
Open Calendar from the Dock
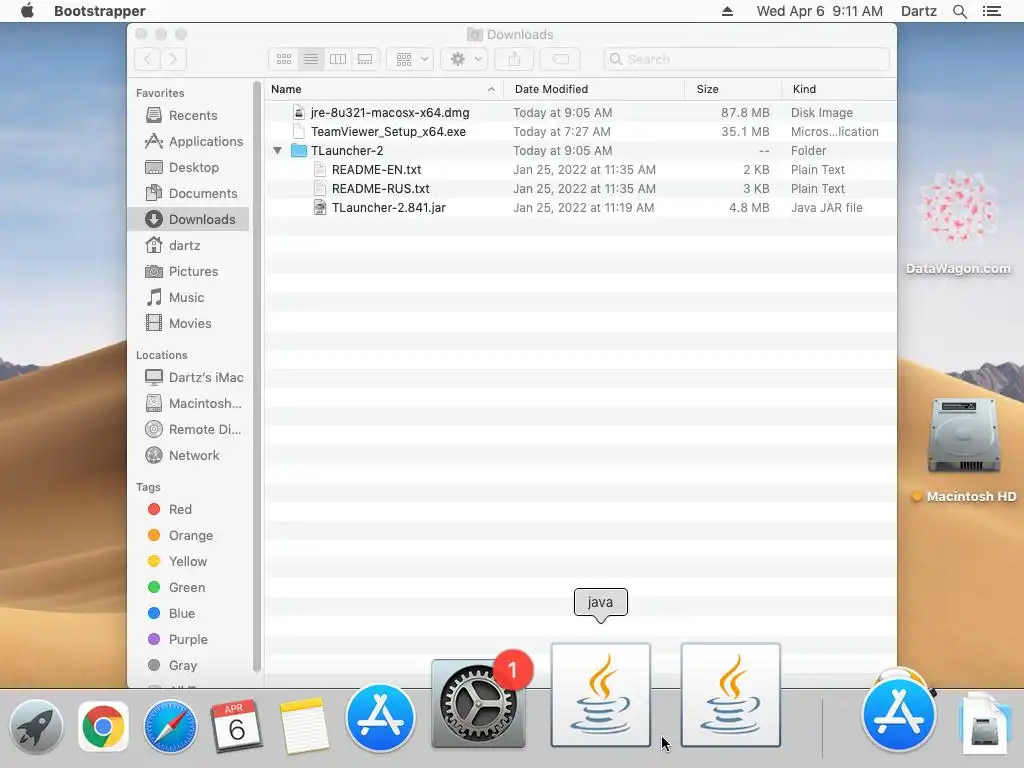[236, 726]
